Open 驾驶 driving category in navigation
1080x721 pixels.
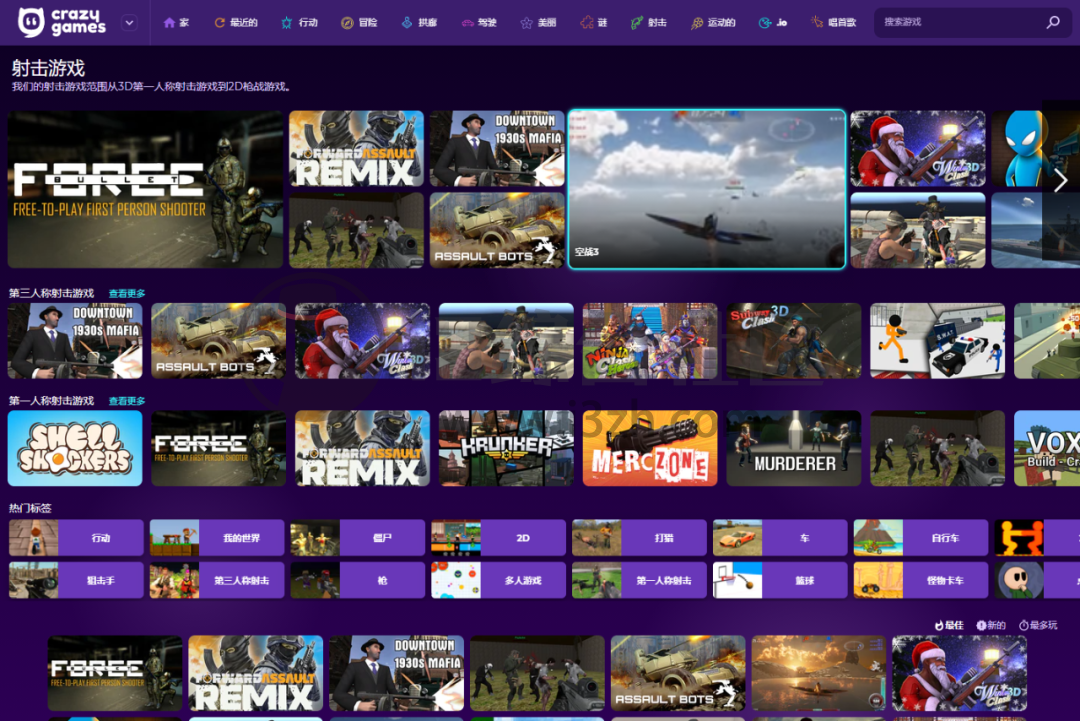point(479,23)
